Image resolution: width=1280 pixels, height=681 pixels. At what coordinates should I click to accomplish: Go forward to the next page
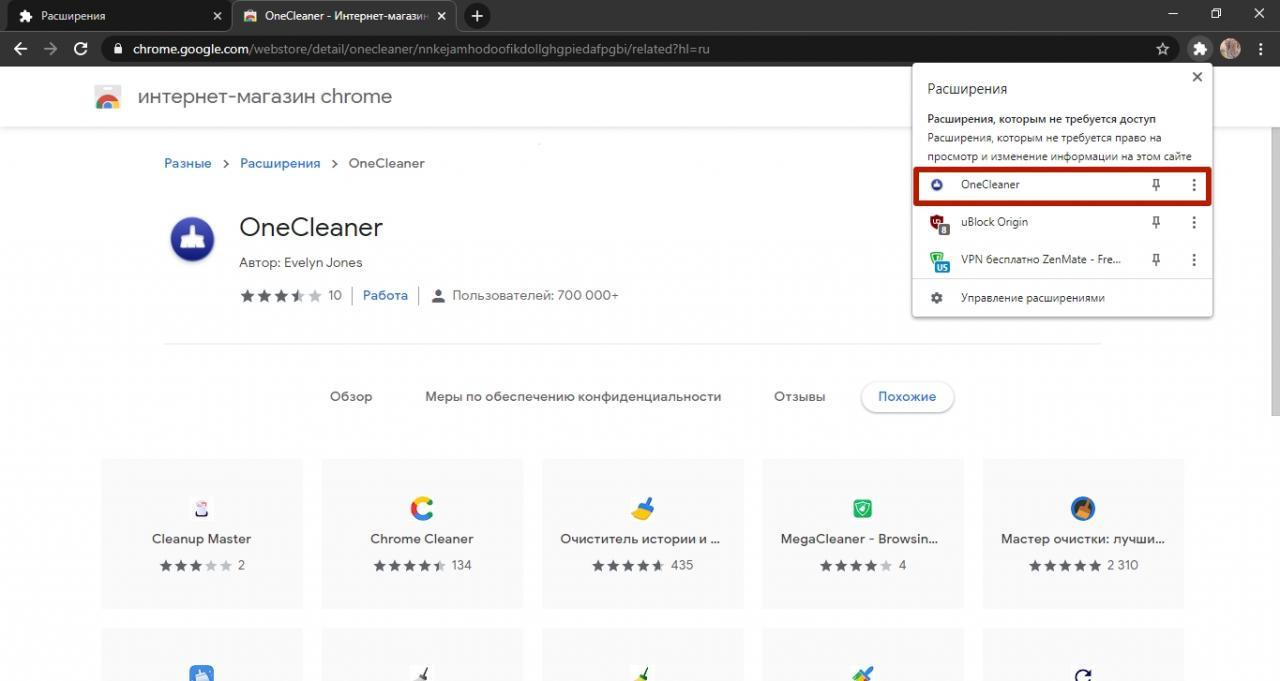tap(50, 48)
